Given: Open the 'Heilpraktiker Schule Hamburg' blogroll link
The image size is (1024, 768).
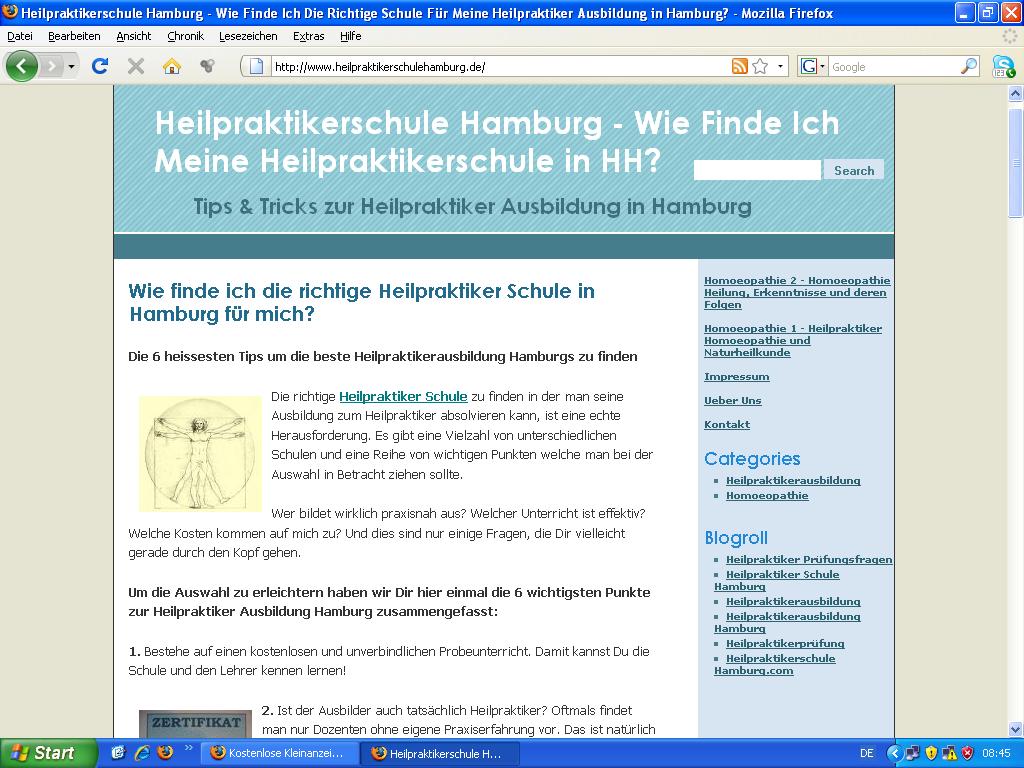Looking at the screenshot, I should tap(776, 580).
